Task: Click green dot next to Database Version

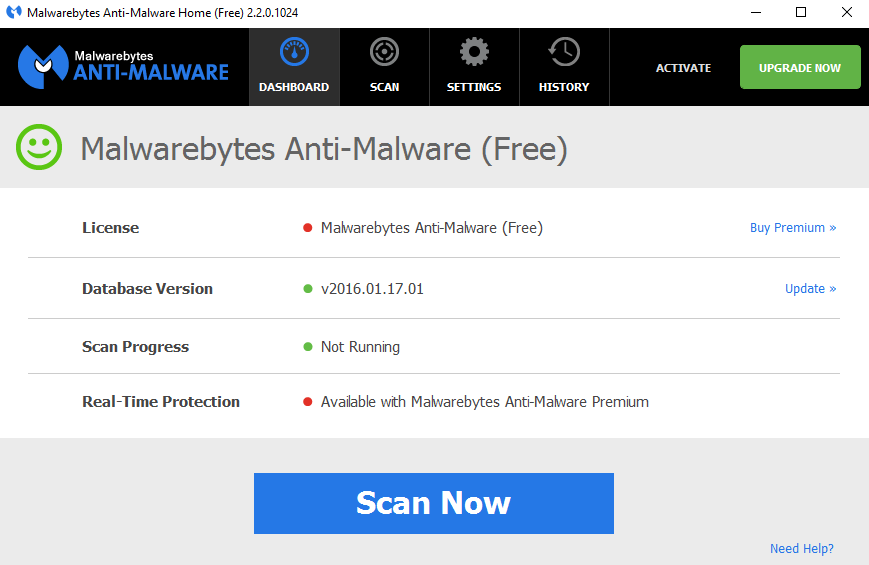Action: pyautogui.click(x=308, y=289)
